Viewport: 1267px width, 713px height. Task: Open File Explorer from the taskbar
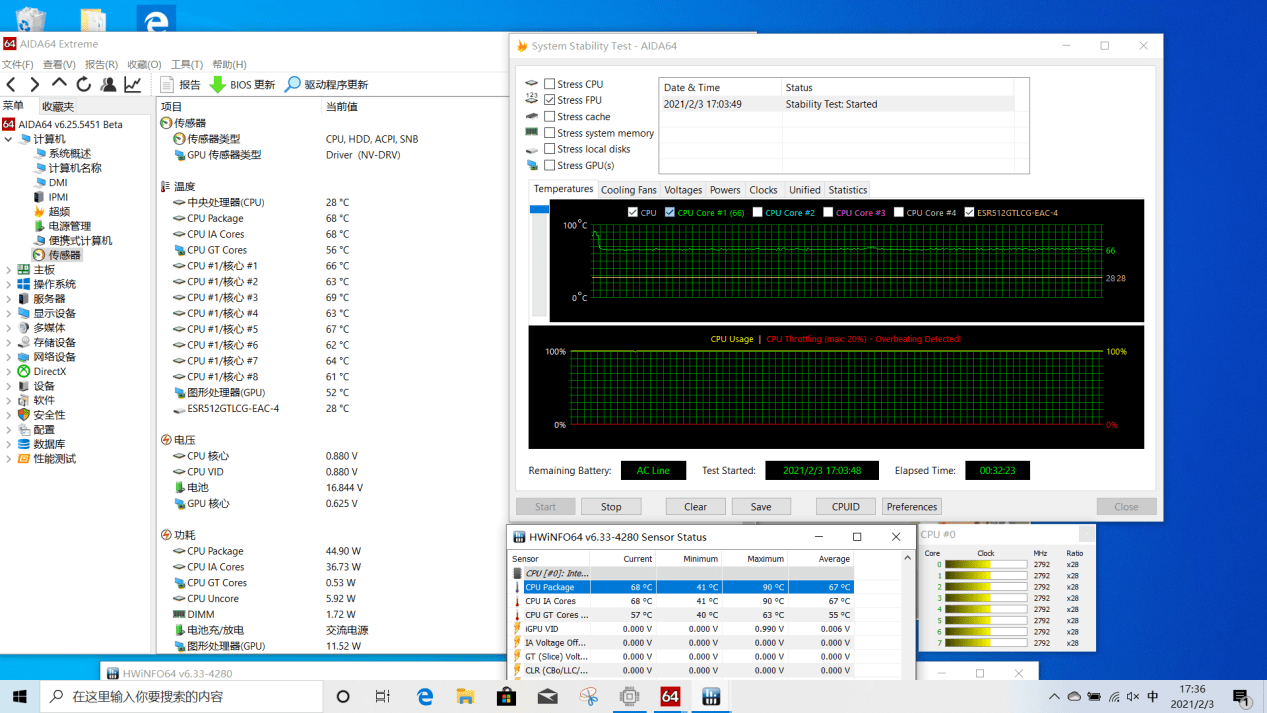click(466, 696)
